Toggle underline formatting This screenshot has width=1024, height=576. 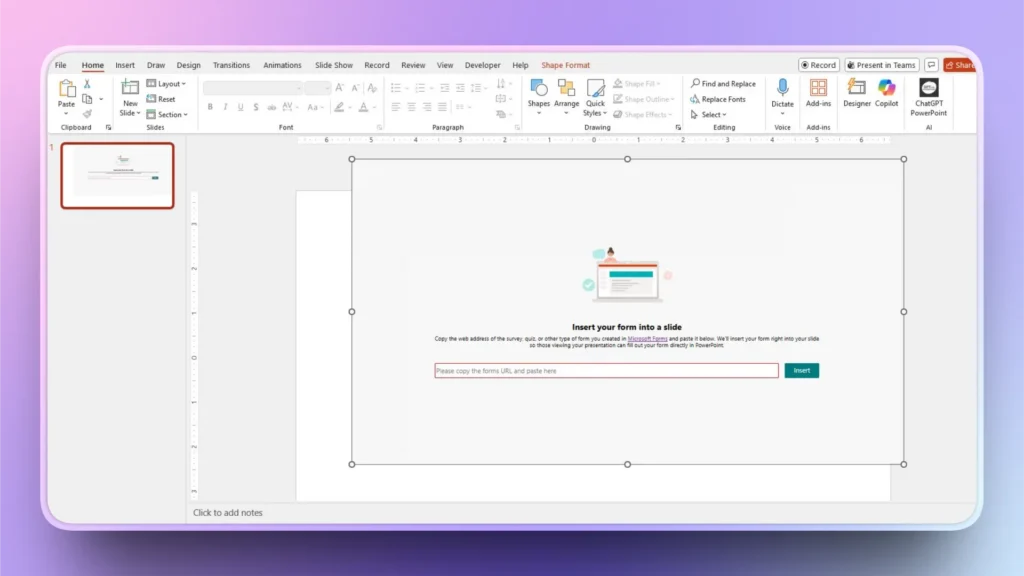pos(241,107)
